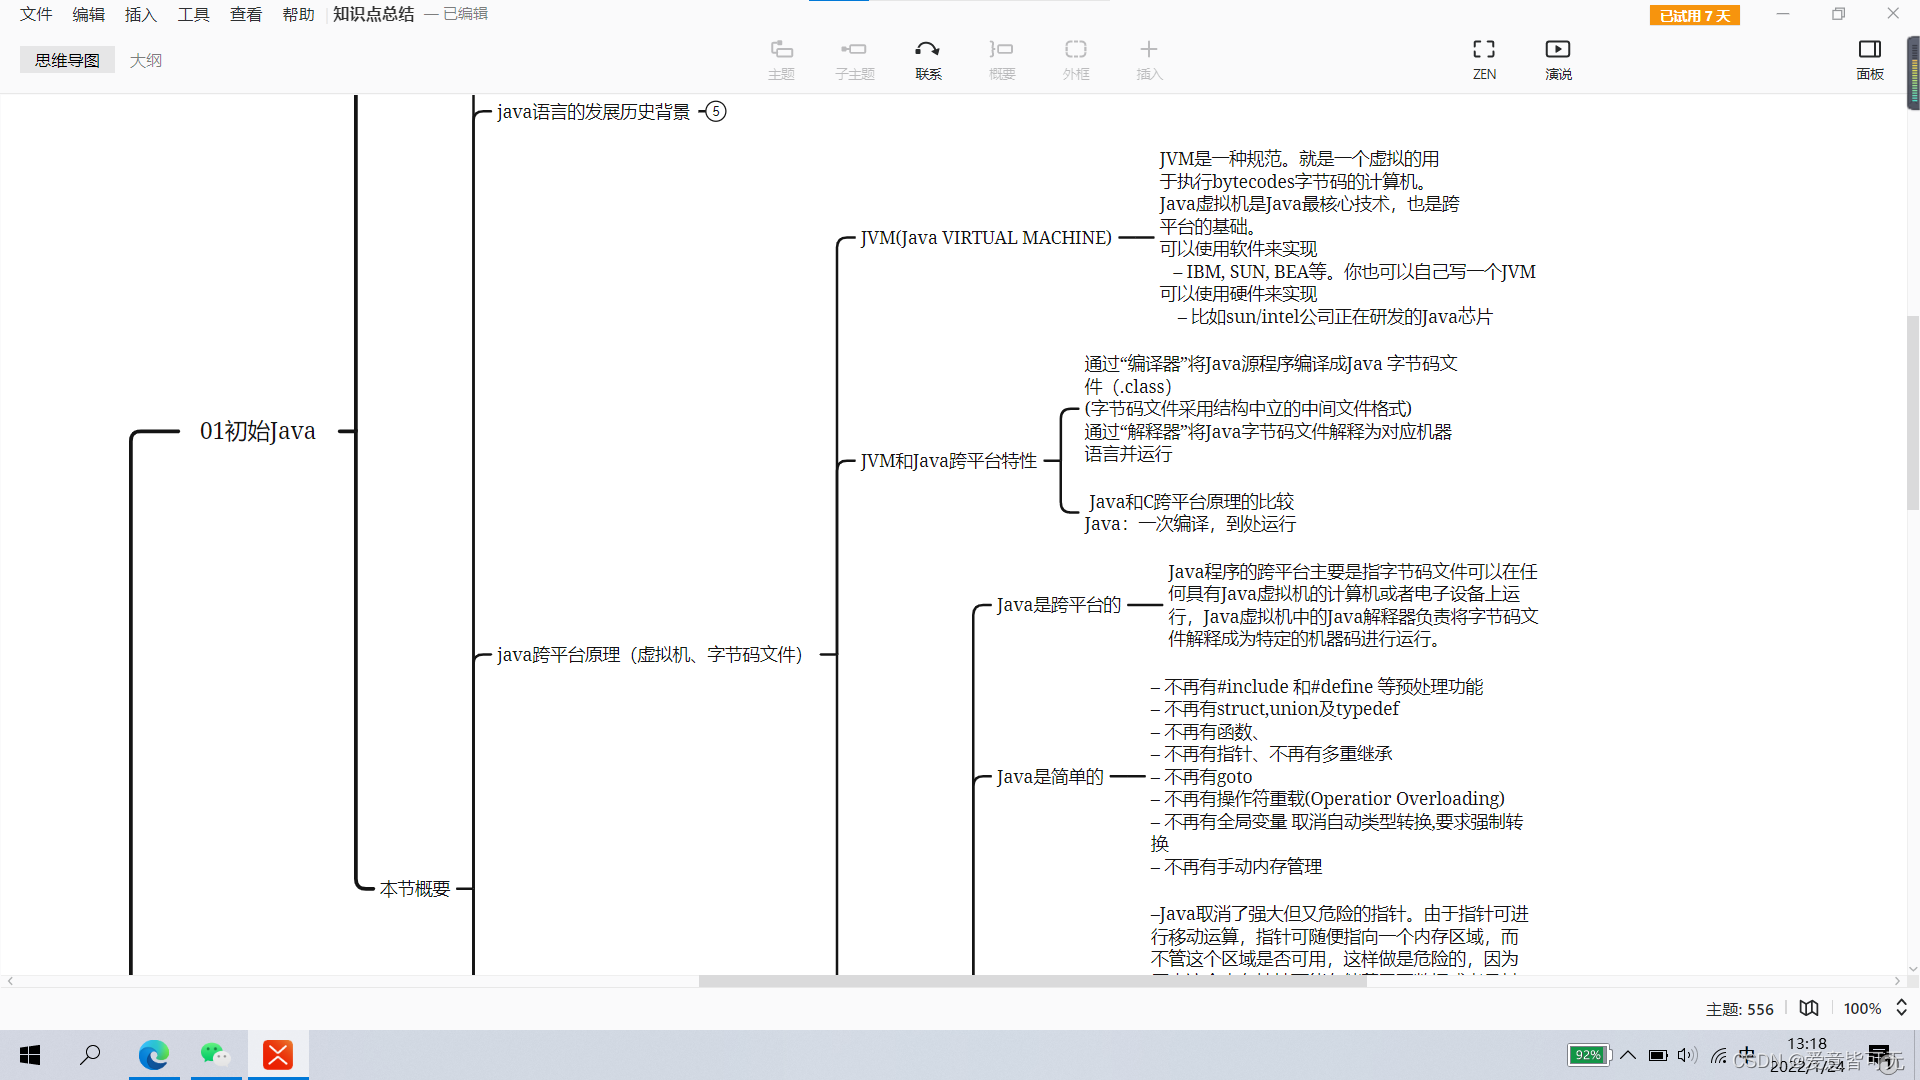1920x1080 pixels.
Task: Select JVM(Java VIRTUAL MACHINE) node
Action: pyautogui.click(x=986, y=237)
